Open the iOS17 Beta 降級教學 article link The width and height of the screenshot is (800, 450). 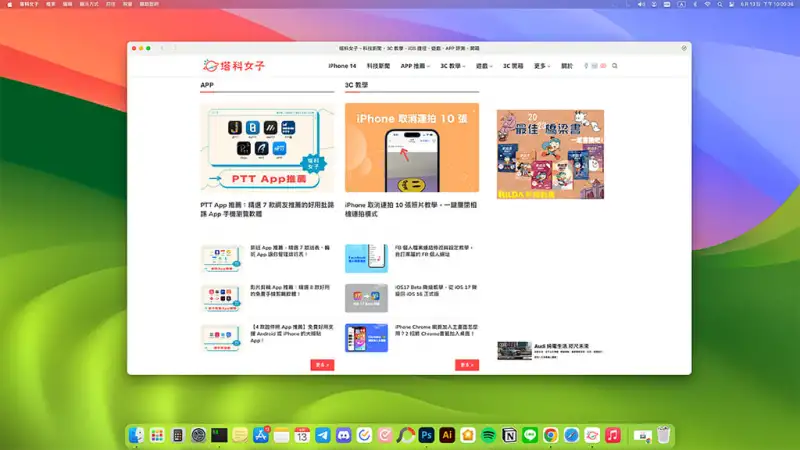[436, 290]
